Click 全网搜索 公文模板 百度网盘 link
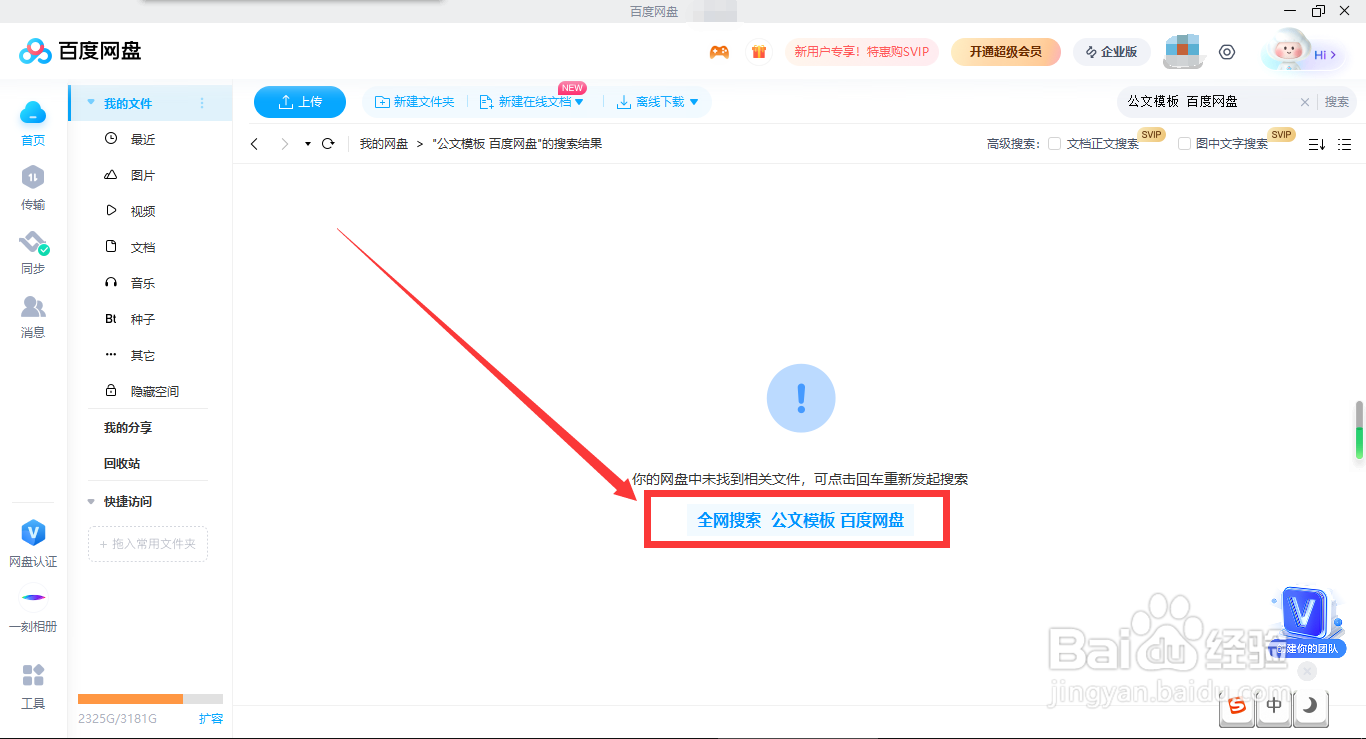Image resolution: width=1366 pixels, height=739 pixels. coord(800,520)
